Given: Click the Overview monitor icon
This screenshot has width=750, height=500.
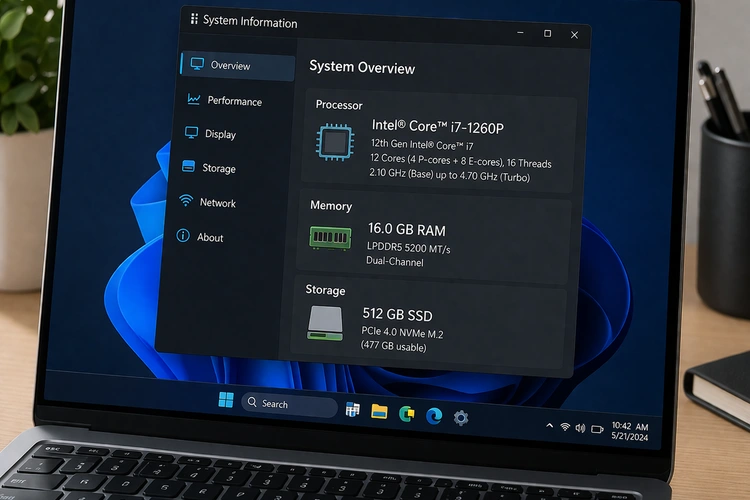Looking at the screenshot, I should 197,64.
